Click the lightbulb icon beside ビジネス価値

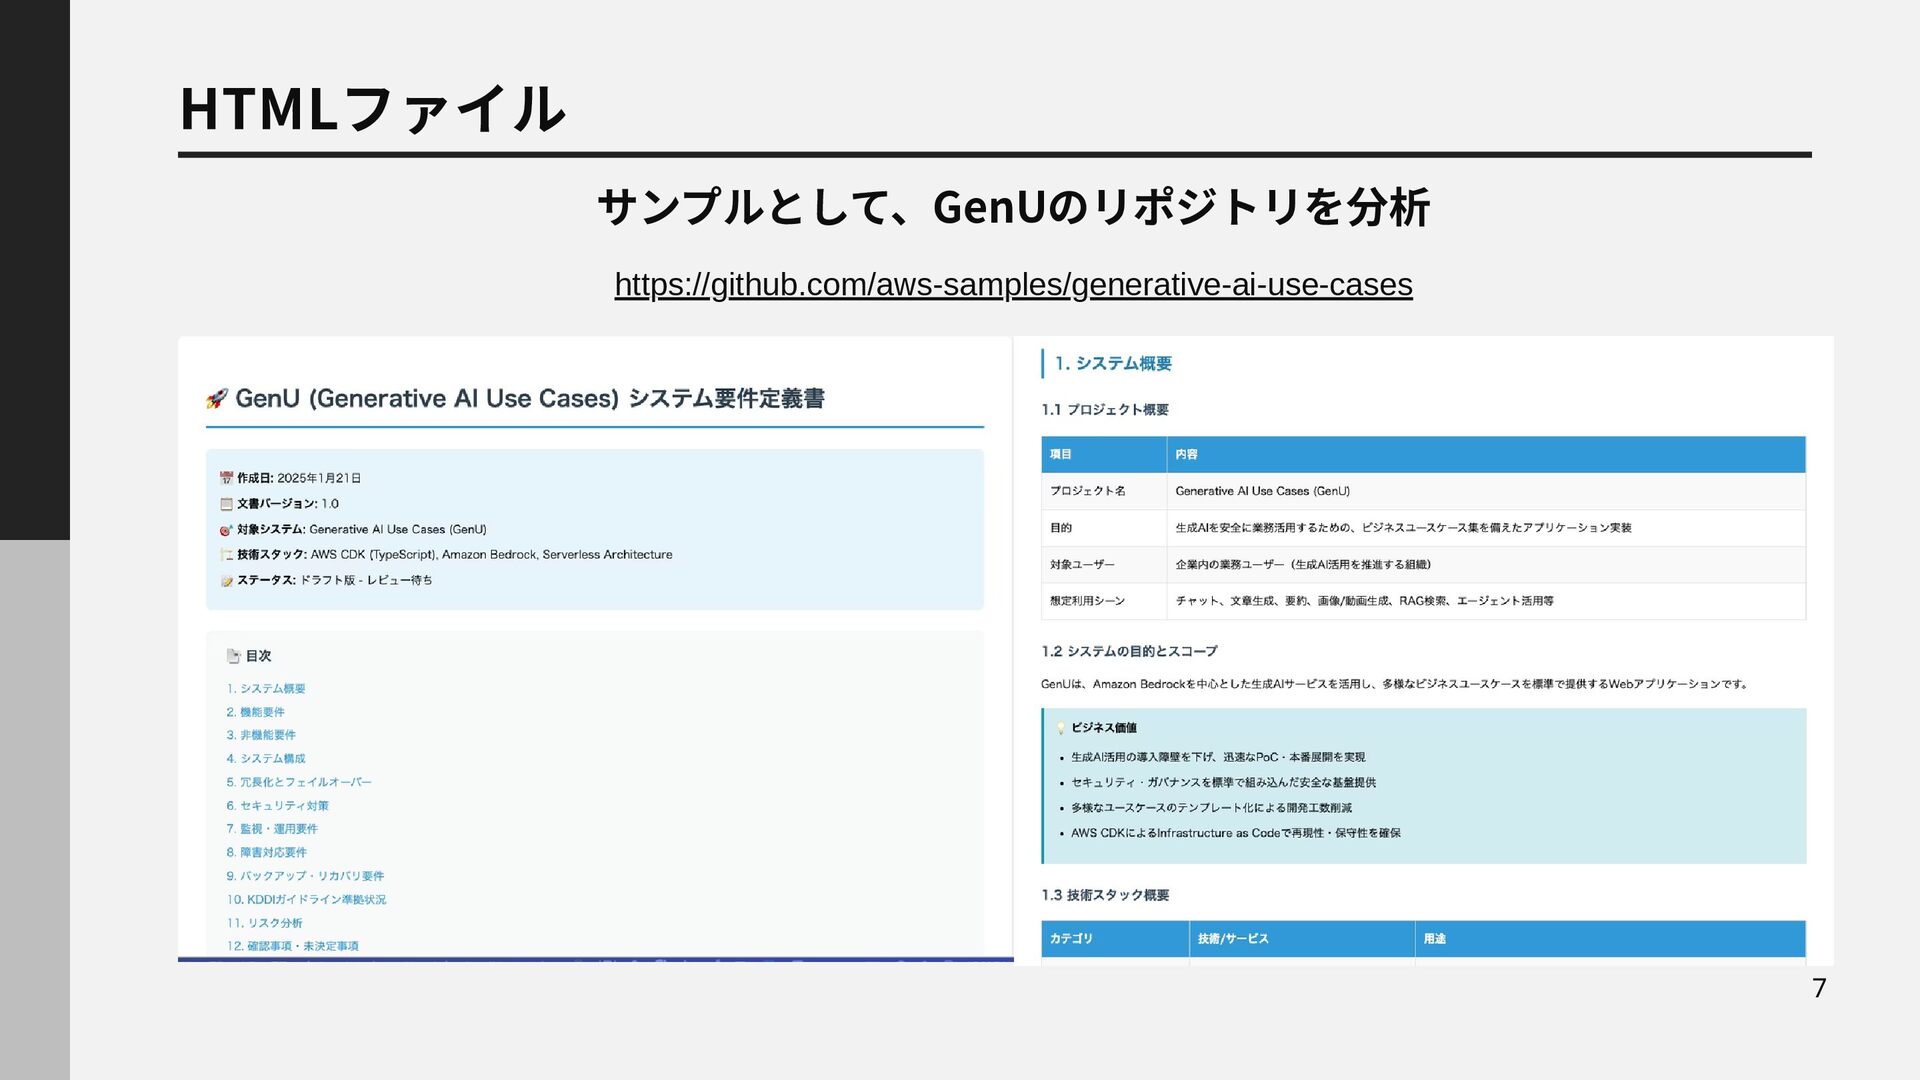(x=1060, y=728)
